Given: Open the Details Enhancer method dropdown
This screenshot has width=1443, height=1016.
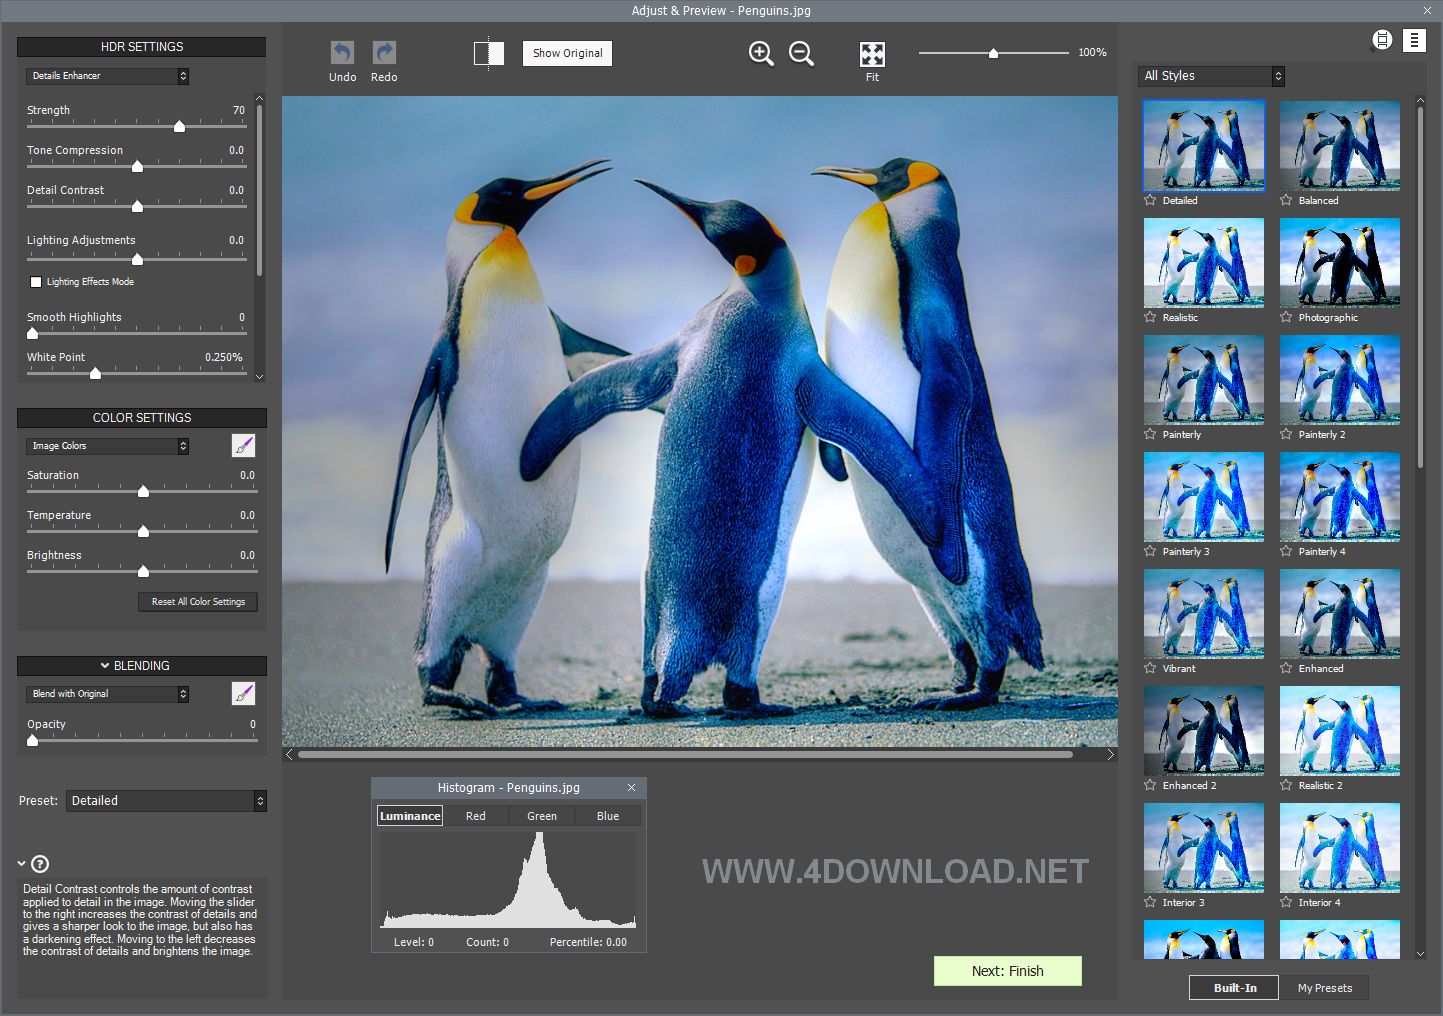Looking at the screenshot, I should pyautogui.click(x=107, y=76).
